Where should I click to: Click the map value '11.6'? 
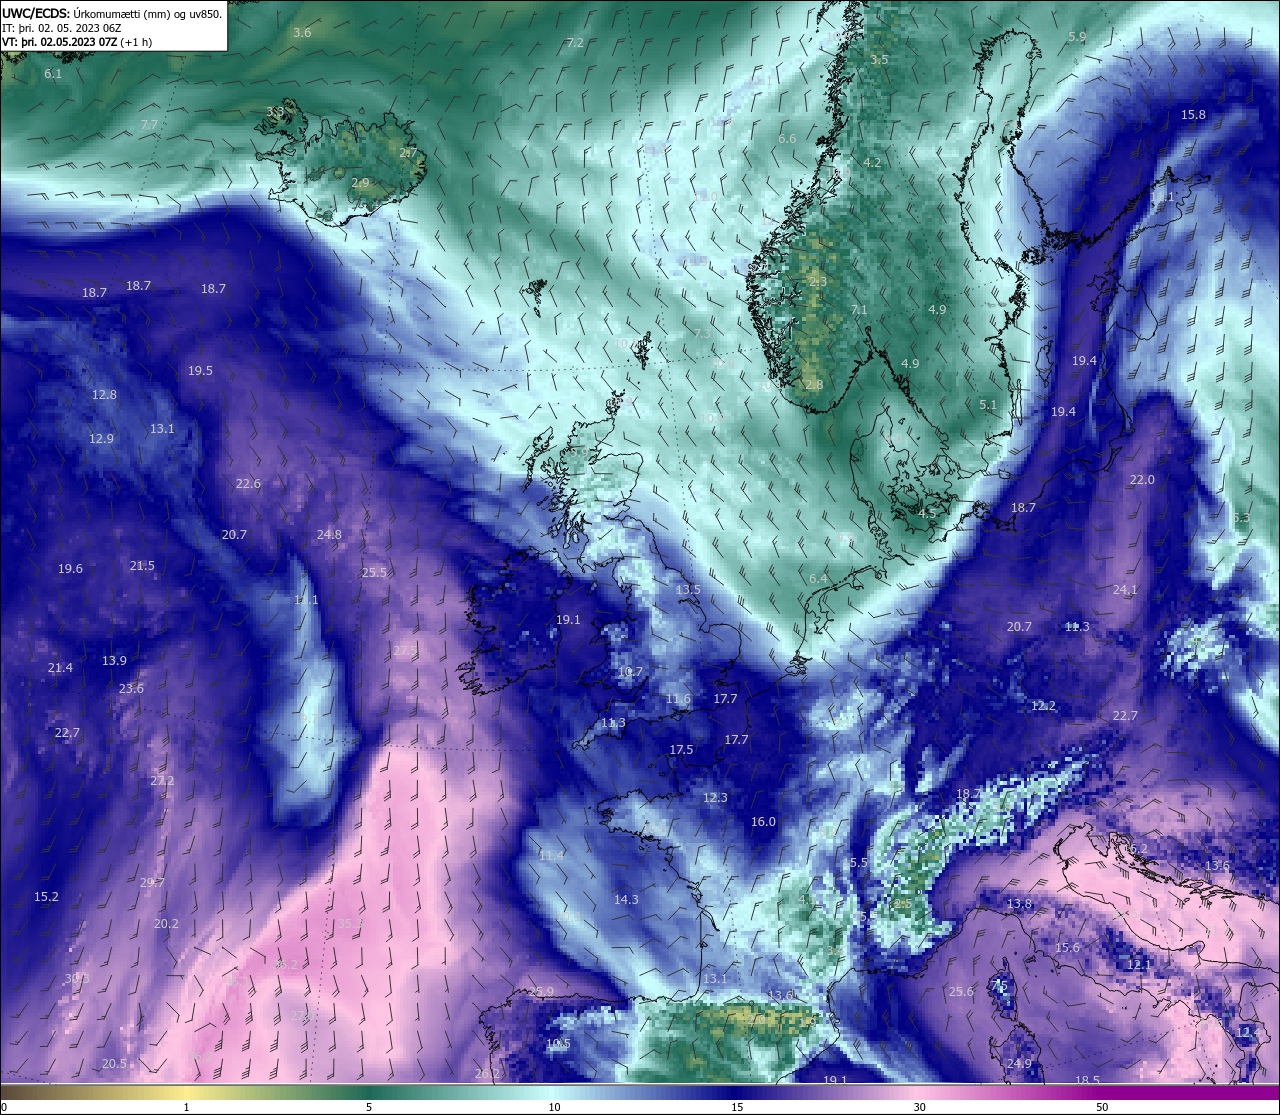point(678,699)
